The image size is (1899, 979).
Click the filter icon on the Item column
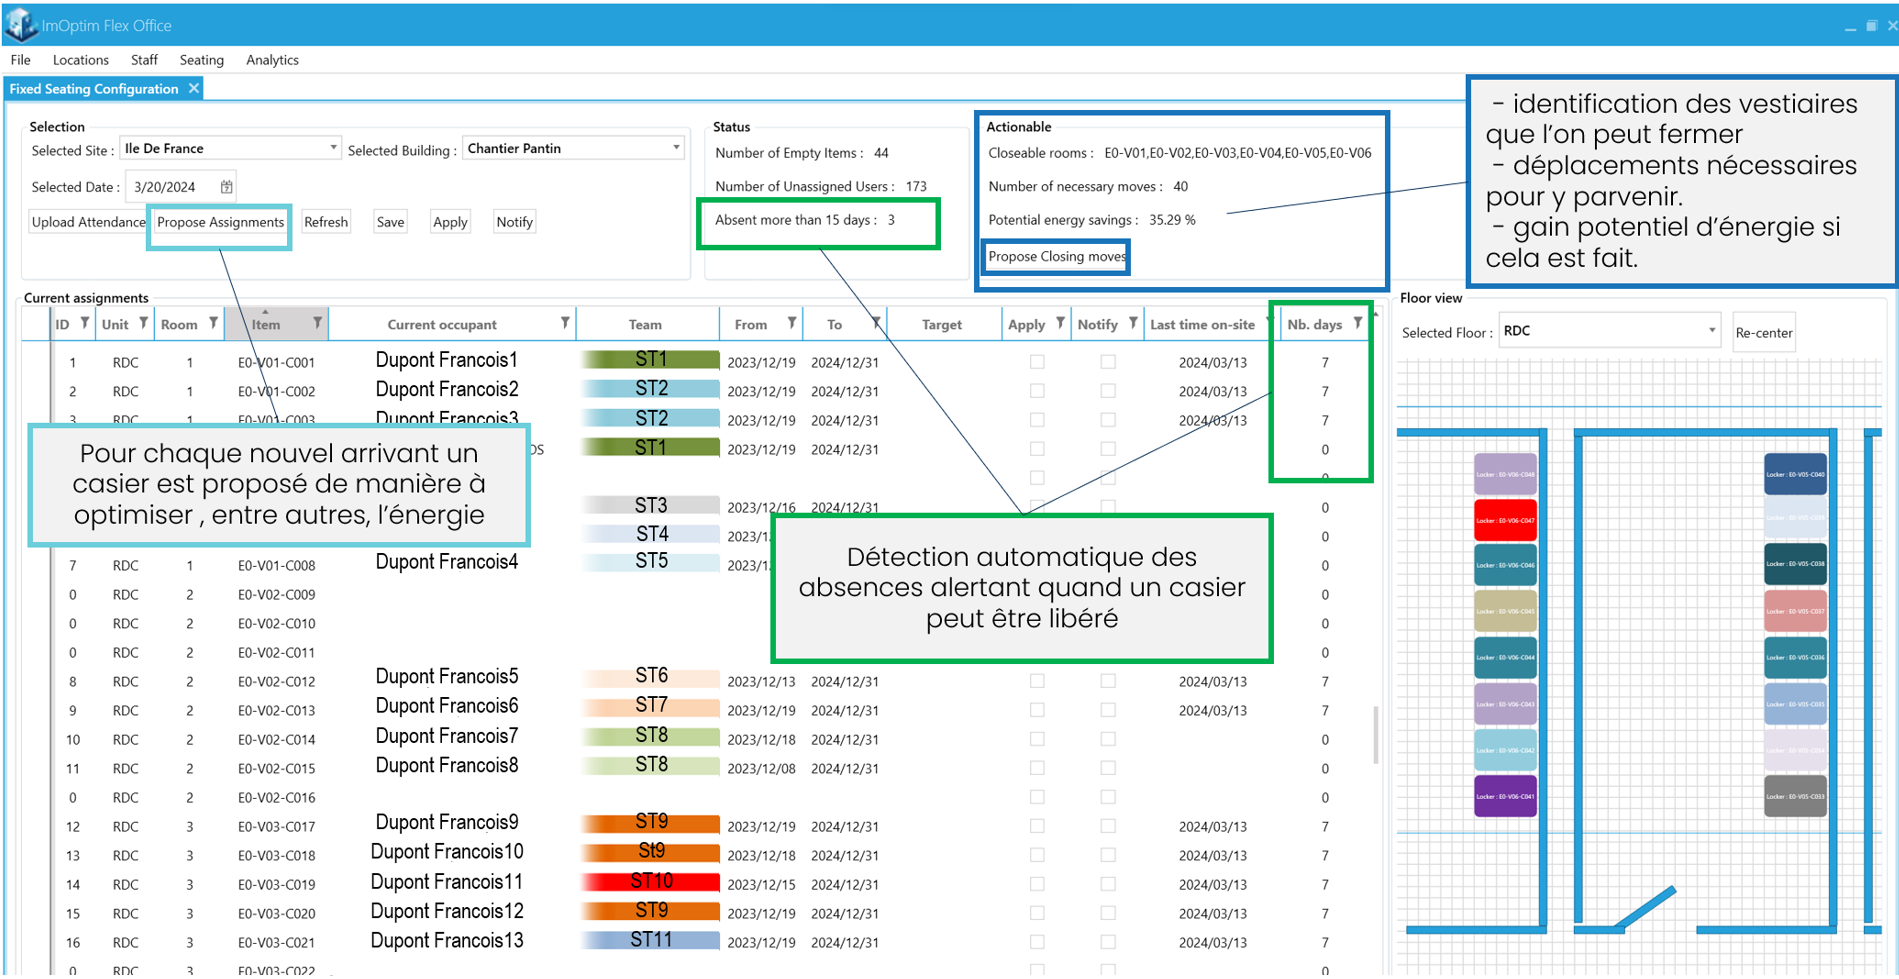click(317, 323)
